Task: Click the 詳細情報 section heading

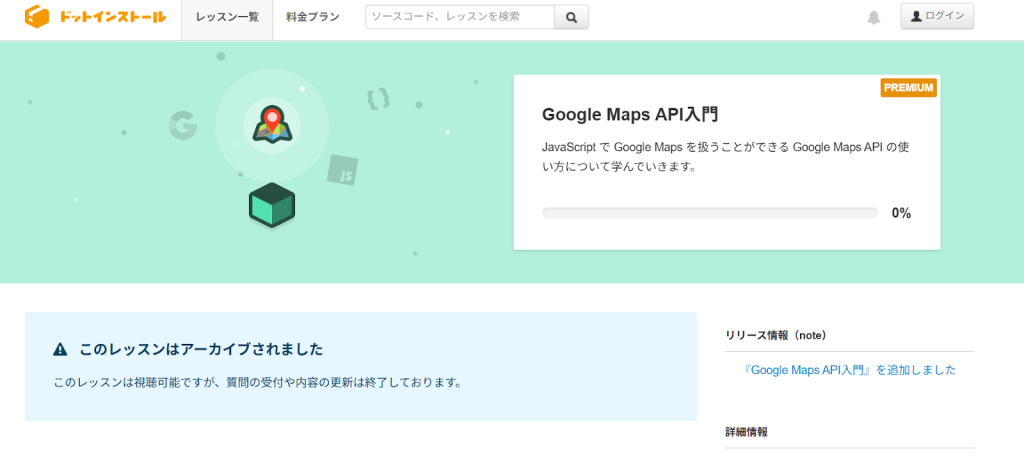Action: 747,432
